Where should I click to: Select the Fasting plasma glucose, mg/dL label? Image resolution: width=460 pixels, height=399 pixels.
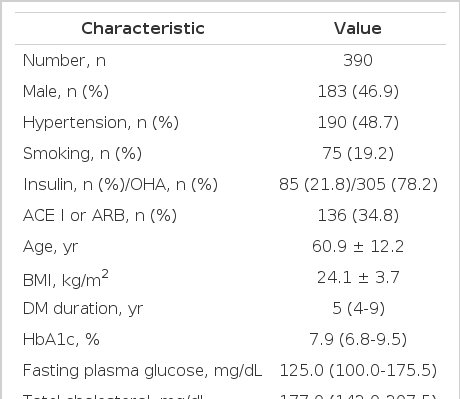142,371
